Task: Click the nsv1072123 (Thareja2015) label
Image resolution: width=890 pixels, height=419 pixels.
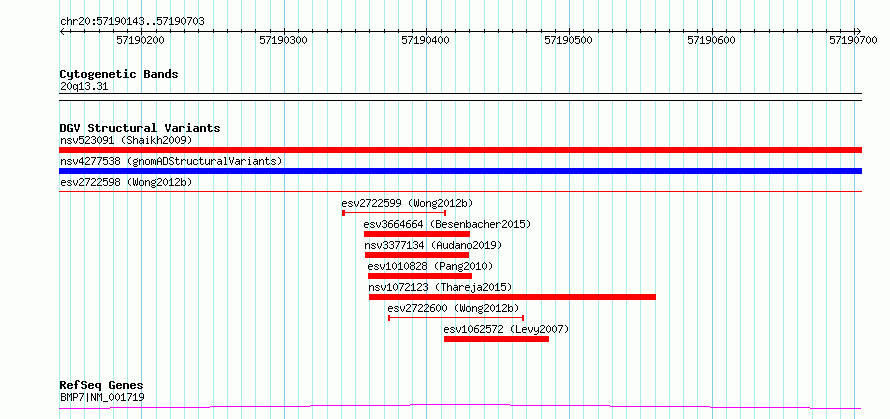Action: click(x=440, y=287)
